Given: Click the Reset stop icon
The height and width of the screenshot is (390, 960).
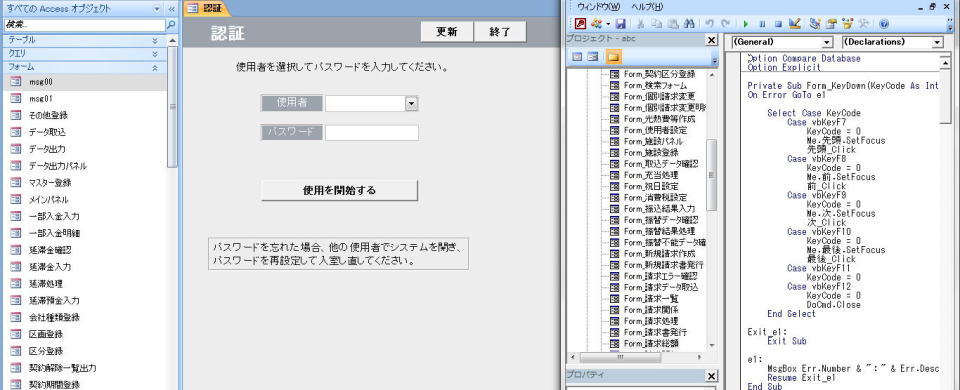Looking at the screenshot, I should click(x=778, y=24).
